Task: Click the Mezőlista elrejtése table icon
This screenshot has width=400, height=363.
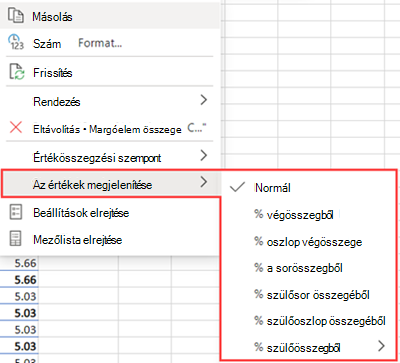Action: [x=15, y=239]
